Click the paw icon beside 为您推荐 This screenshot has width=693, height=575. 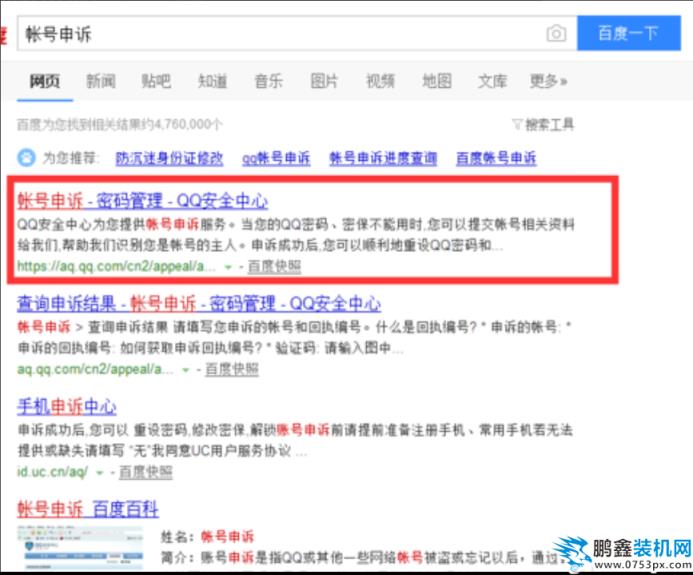click(26, 158)
